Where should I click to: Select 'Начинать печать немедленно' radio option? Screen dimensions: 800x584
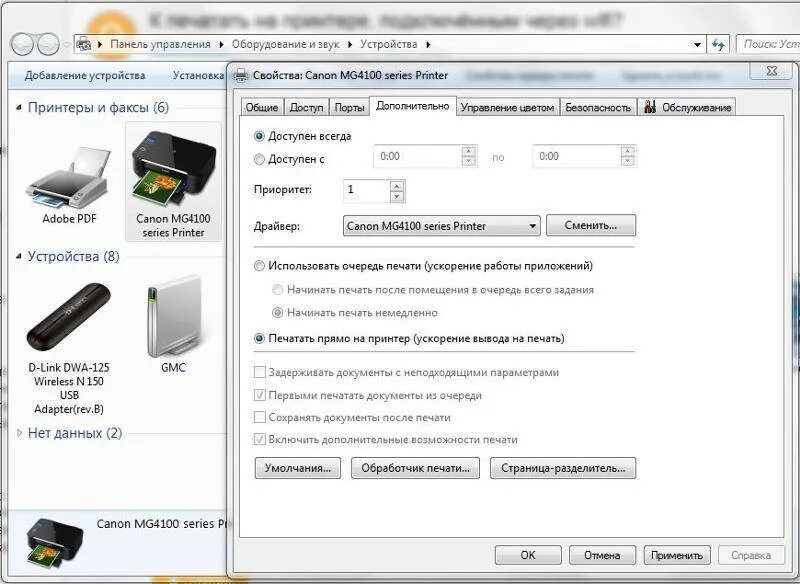[278, 312]
